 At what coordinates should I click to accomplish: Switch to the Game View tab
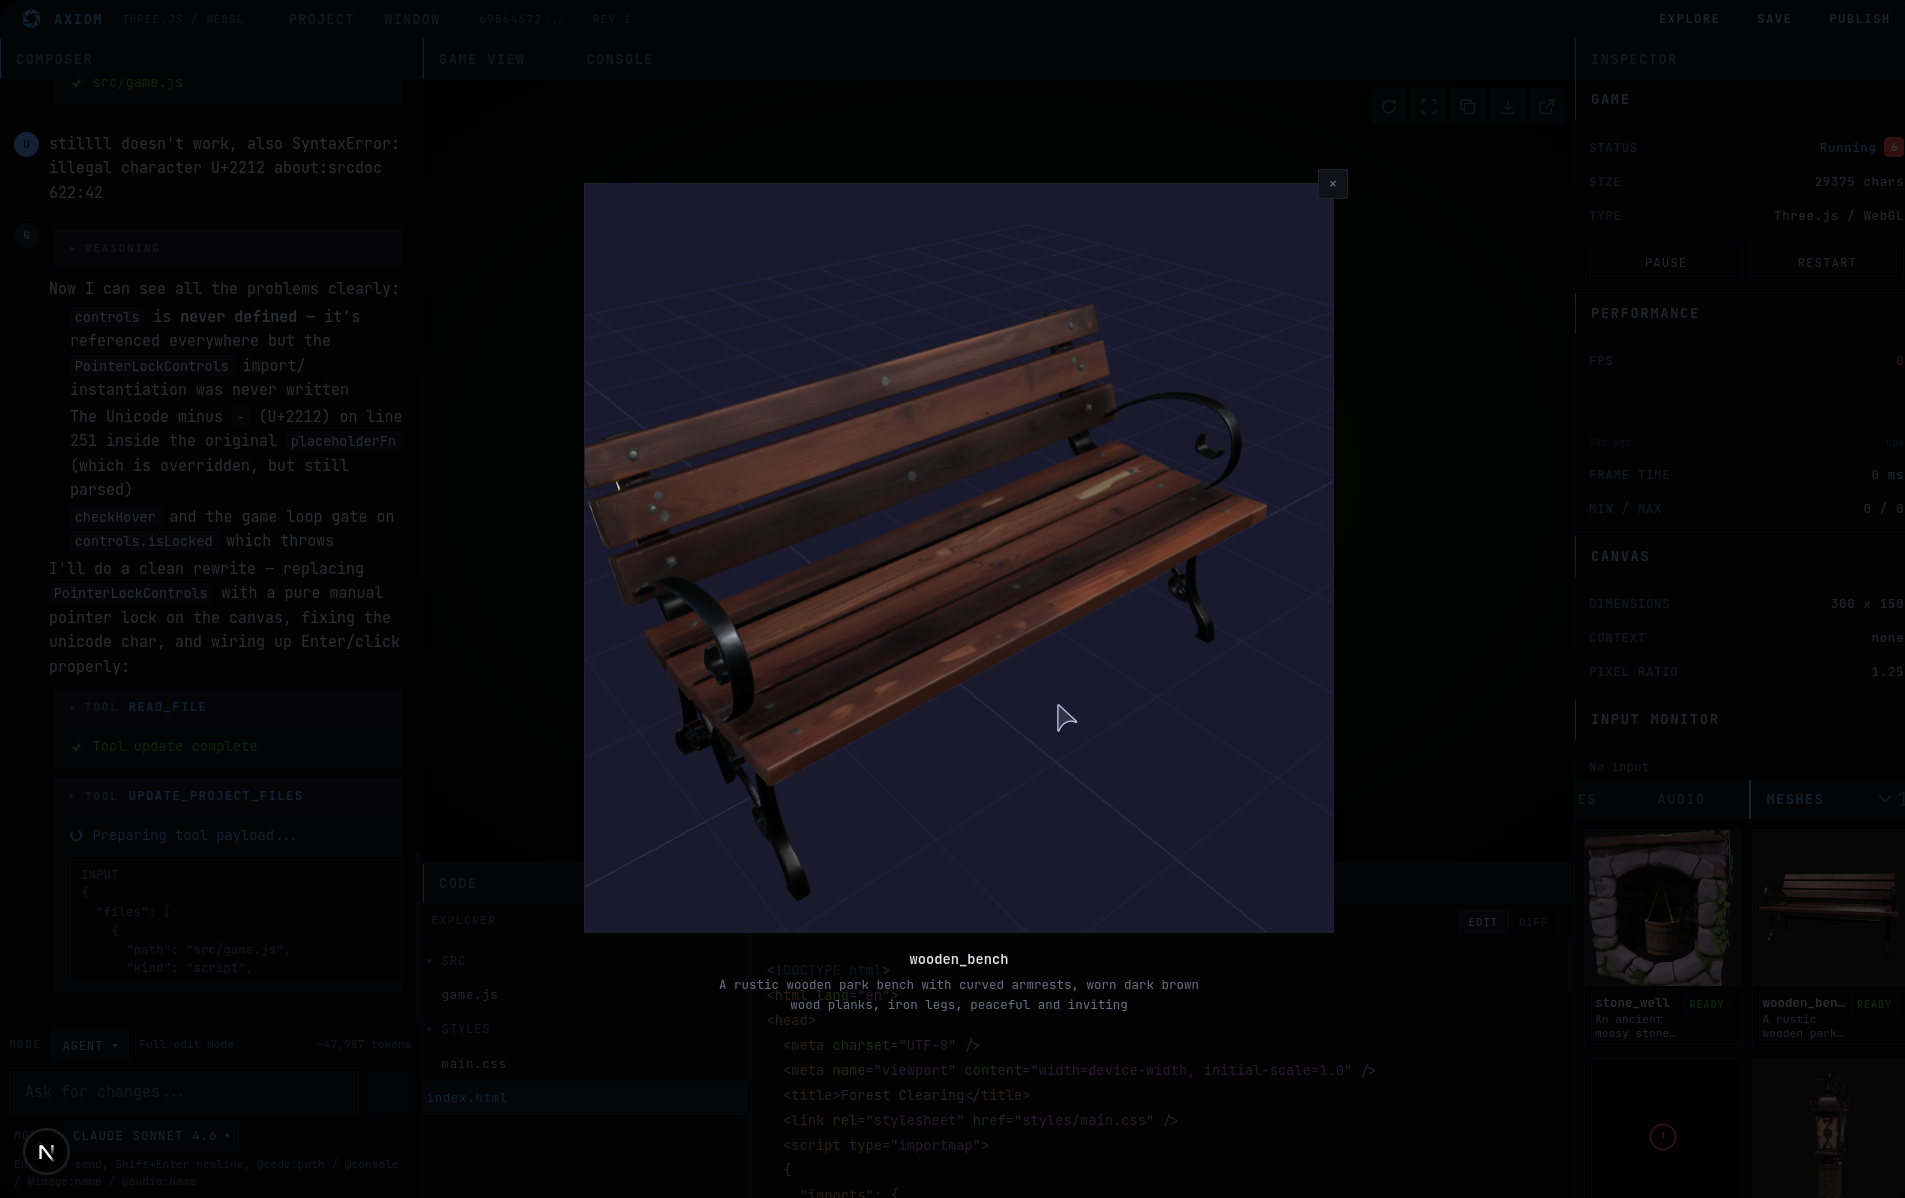[482, 60]
